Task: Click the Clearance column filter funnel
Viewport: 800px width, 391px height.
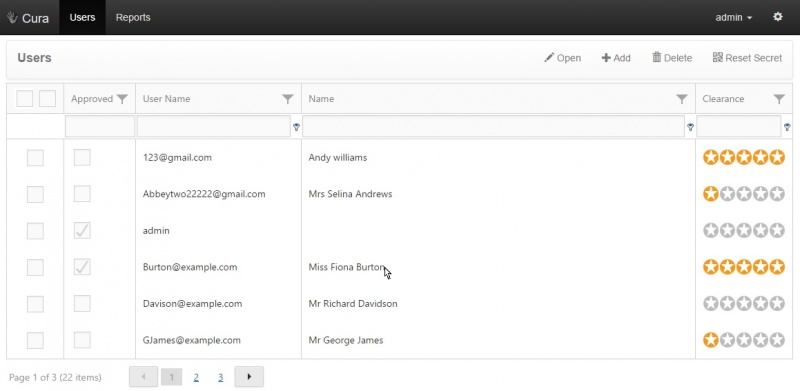Action: click(x=779, y=99)
